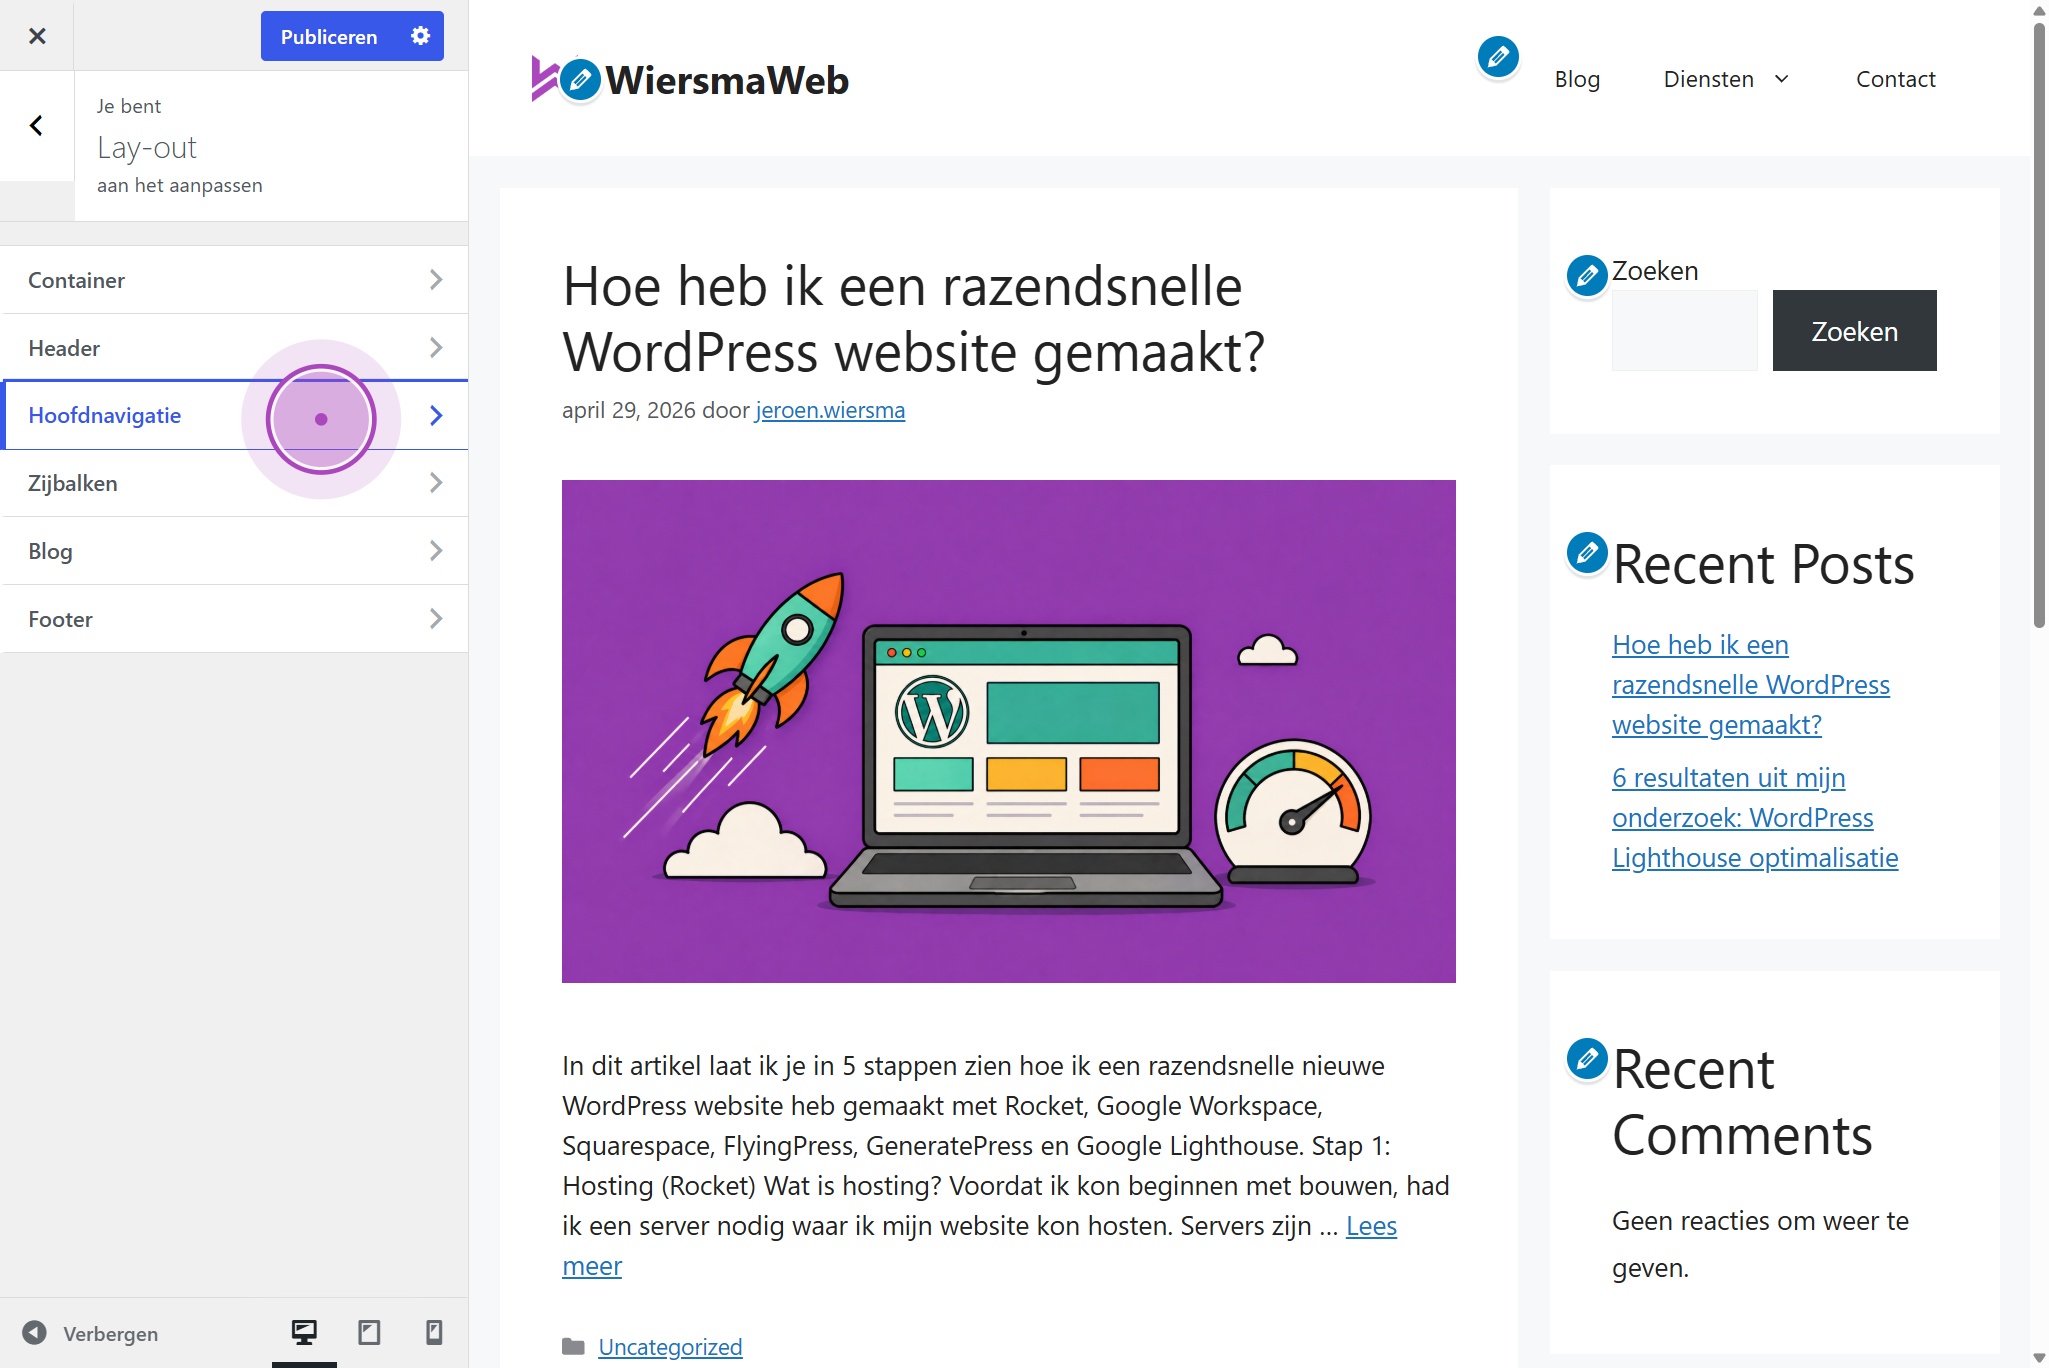Click the Lees meer link
This screenshot has width=2049, height=1368.
pyautogui.click(x=1371, y=1226)
